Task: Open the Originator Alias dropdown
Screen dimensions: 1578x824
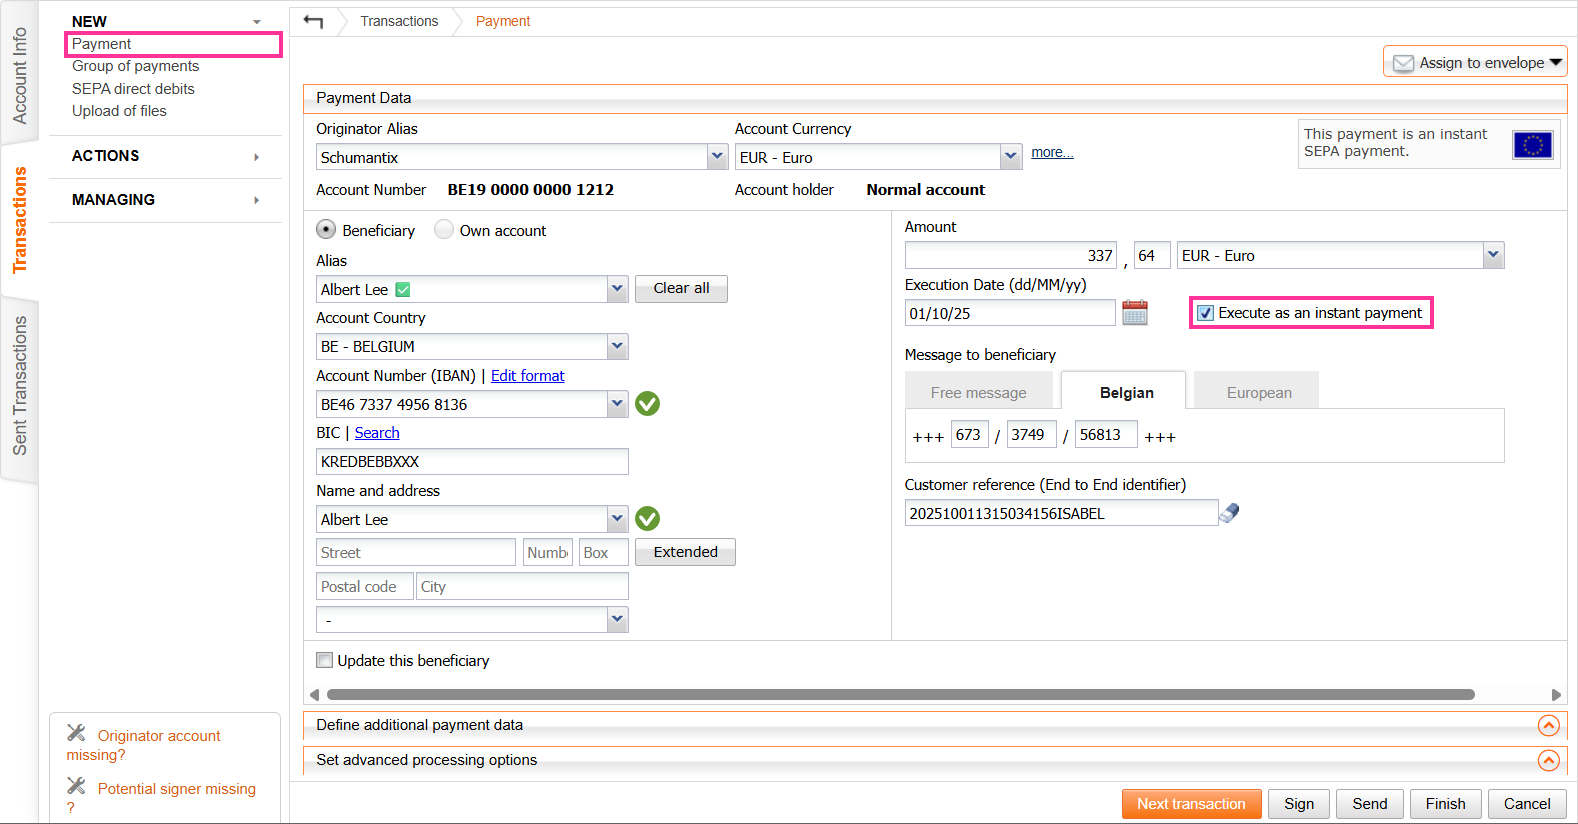Action: coord(717,156)
